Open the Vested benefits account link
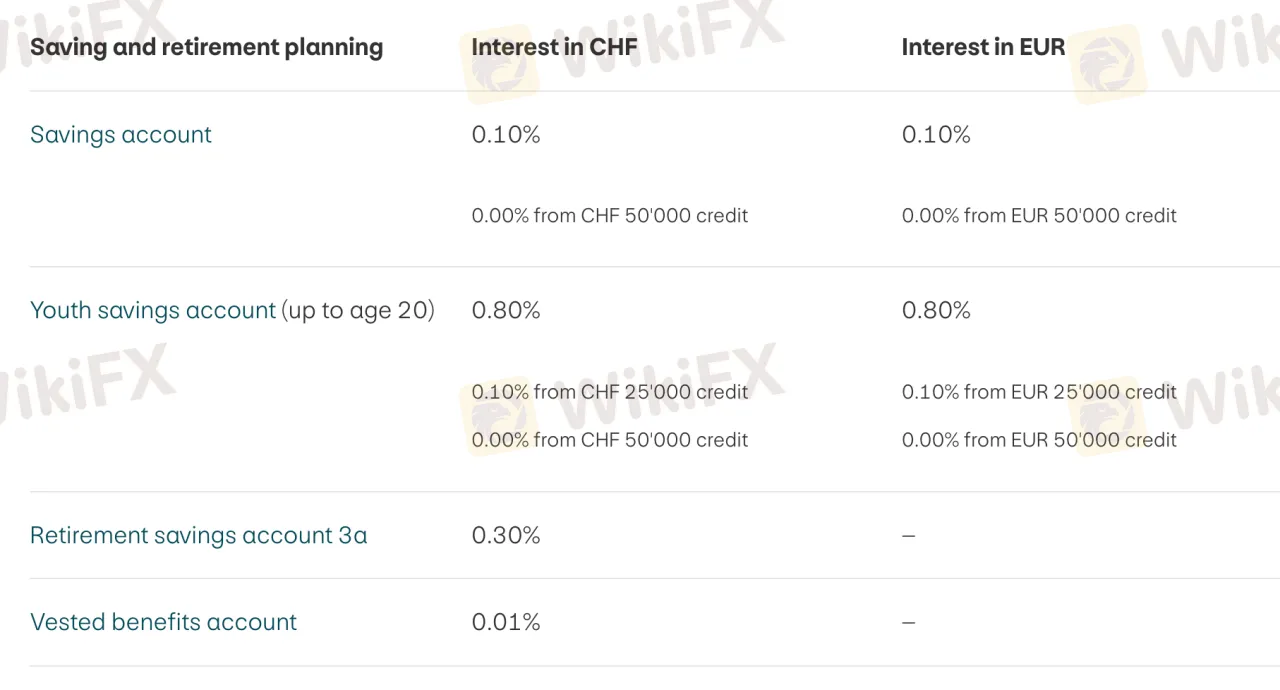Screen dimensions: 1280x690 163,622
